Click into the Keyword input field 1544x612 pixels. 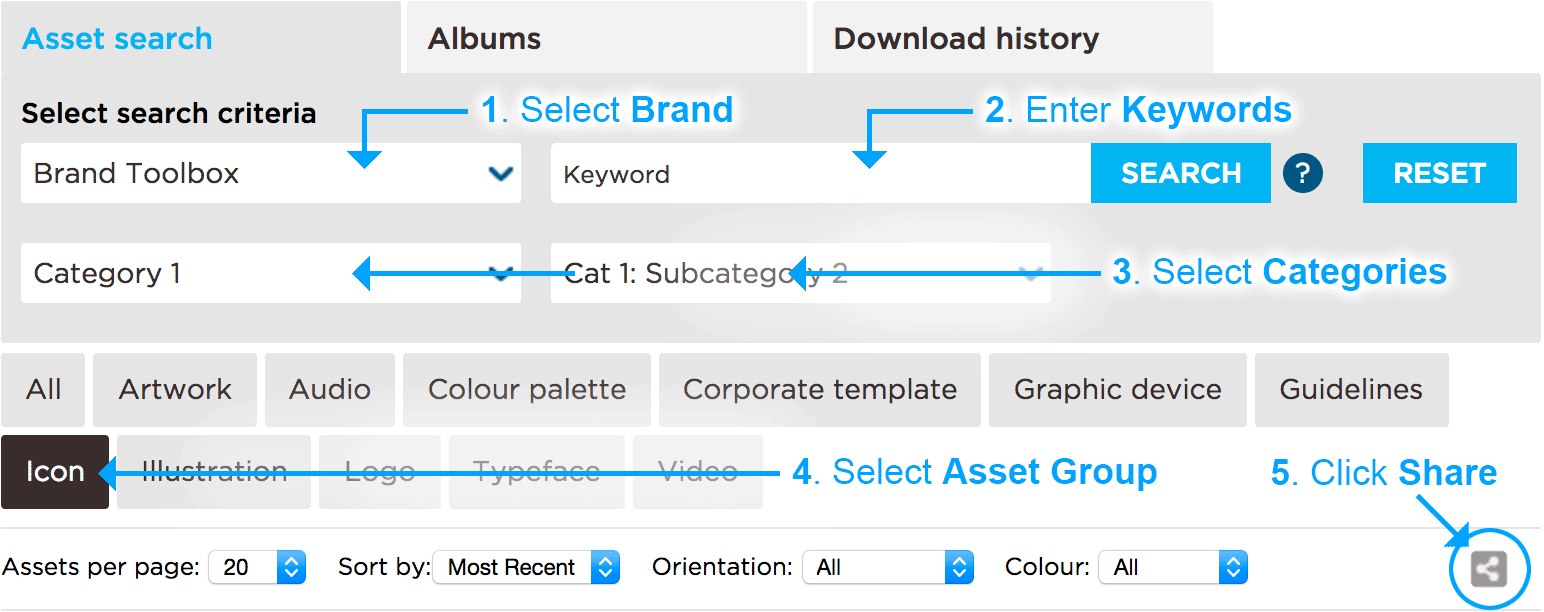820,174
